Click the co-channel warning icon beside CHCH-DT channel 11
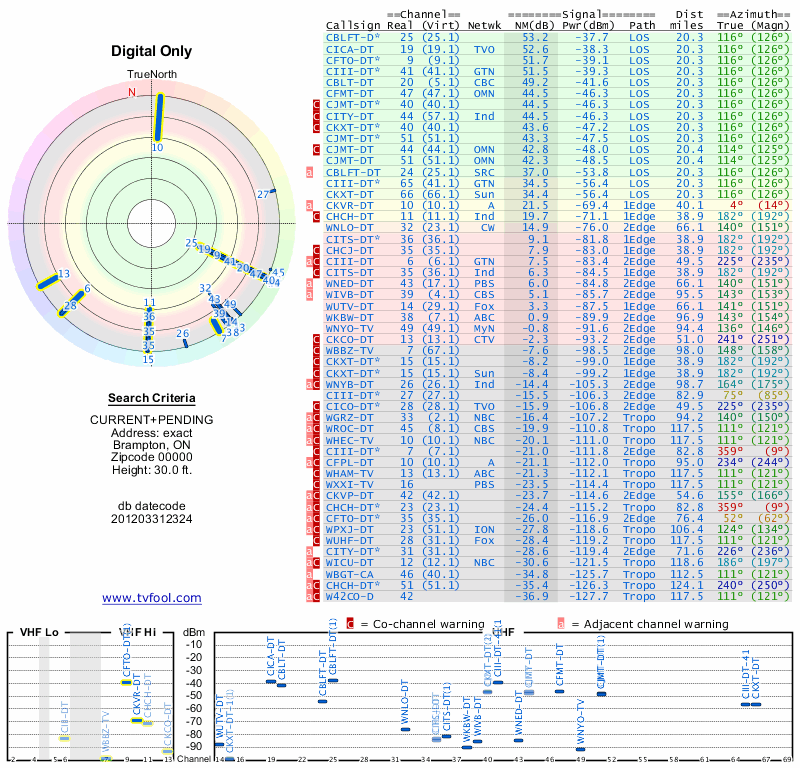Viewport: 800px width, 768px height. click(316, 217)
